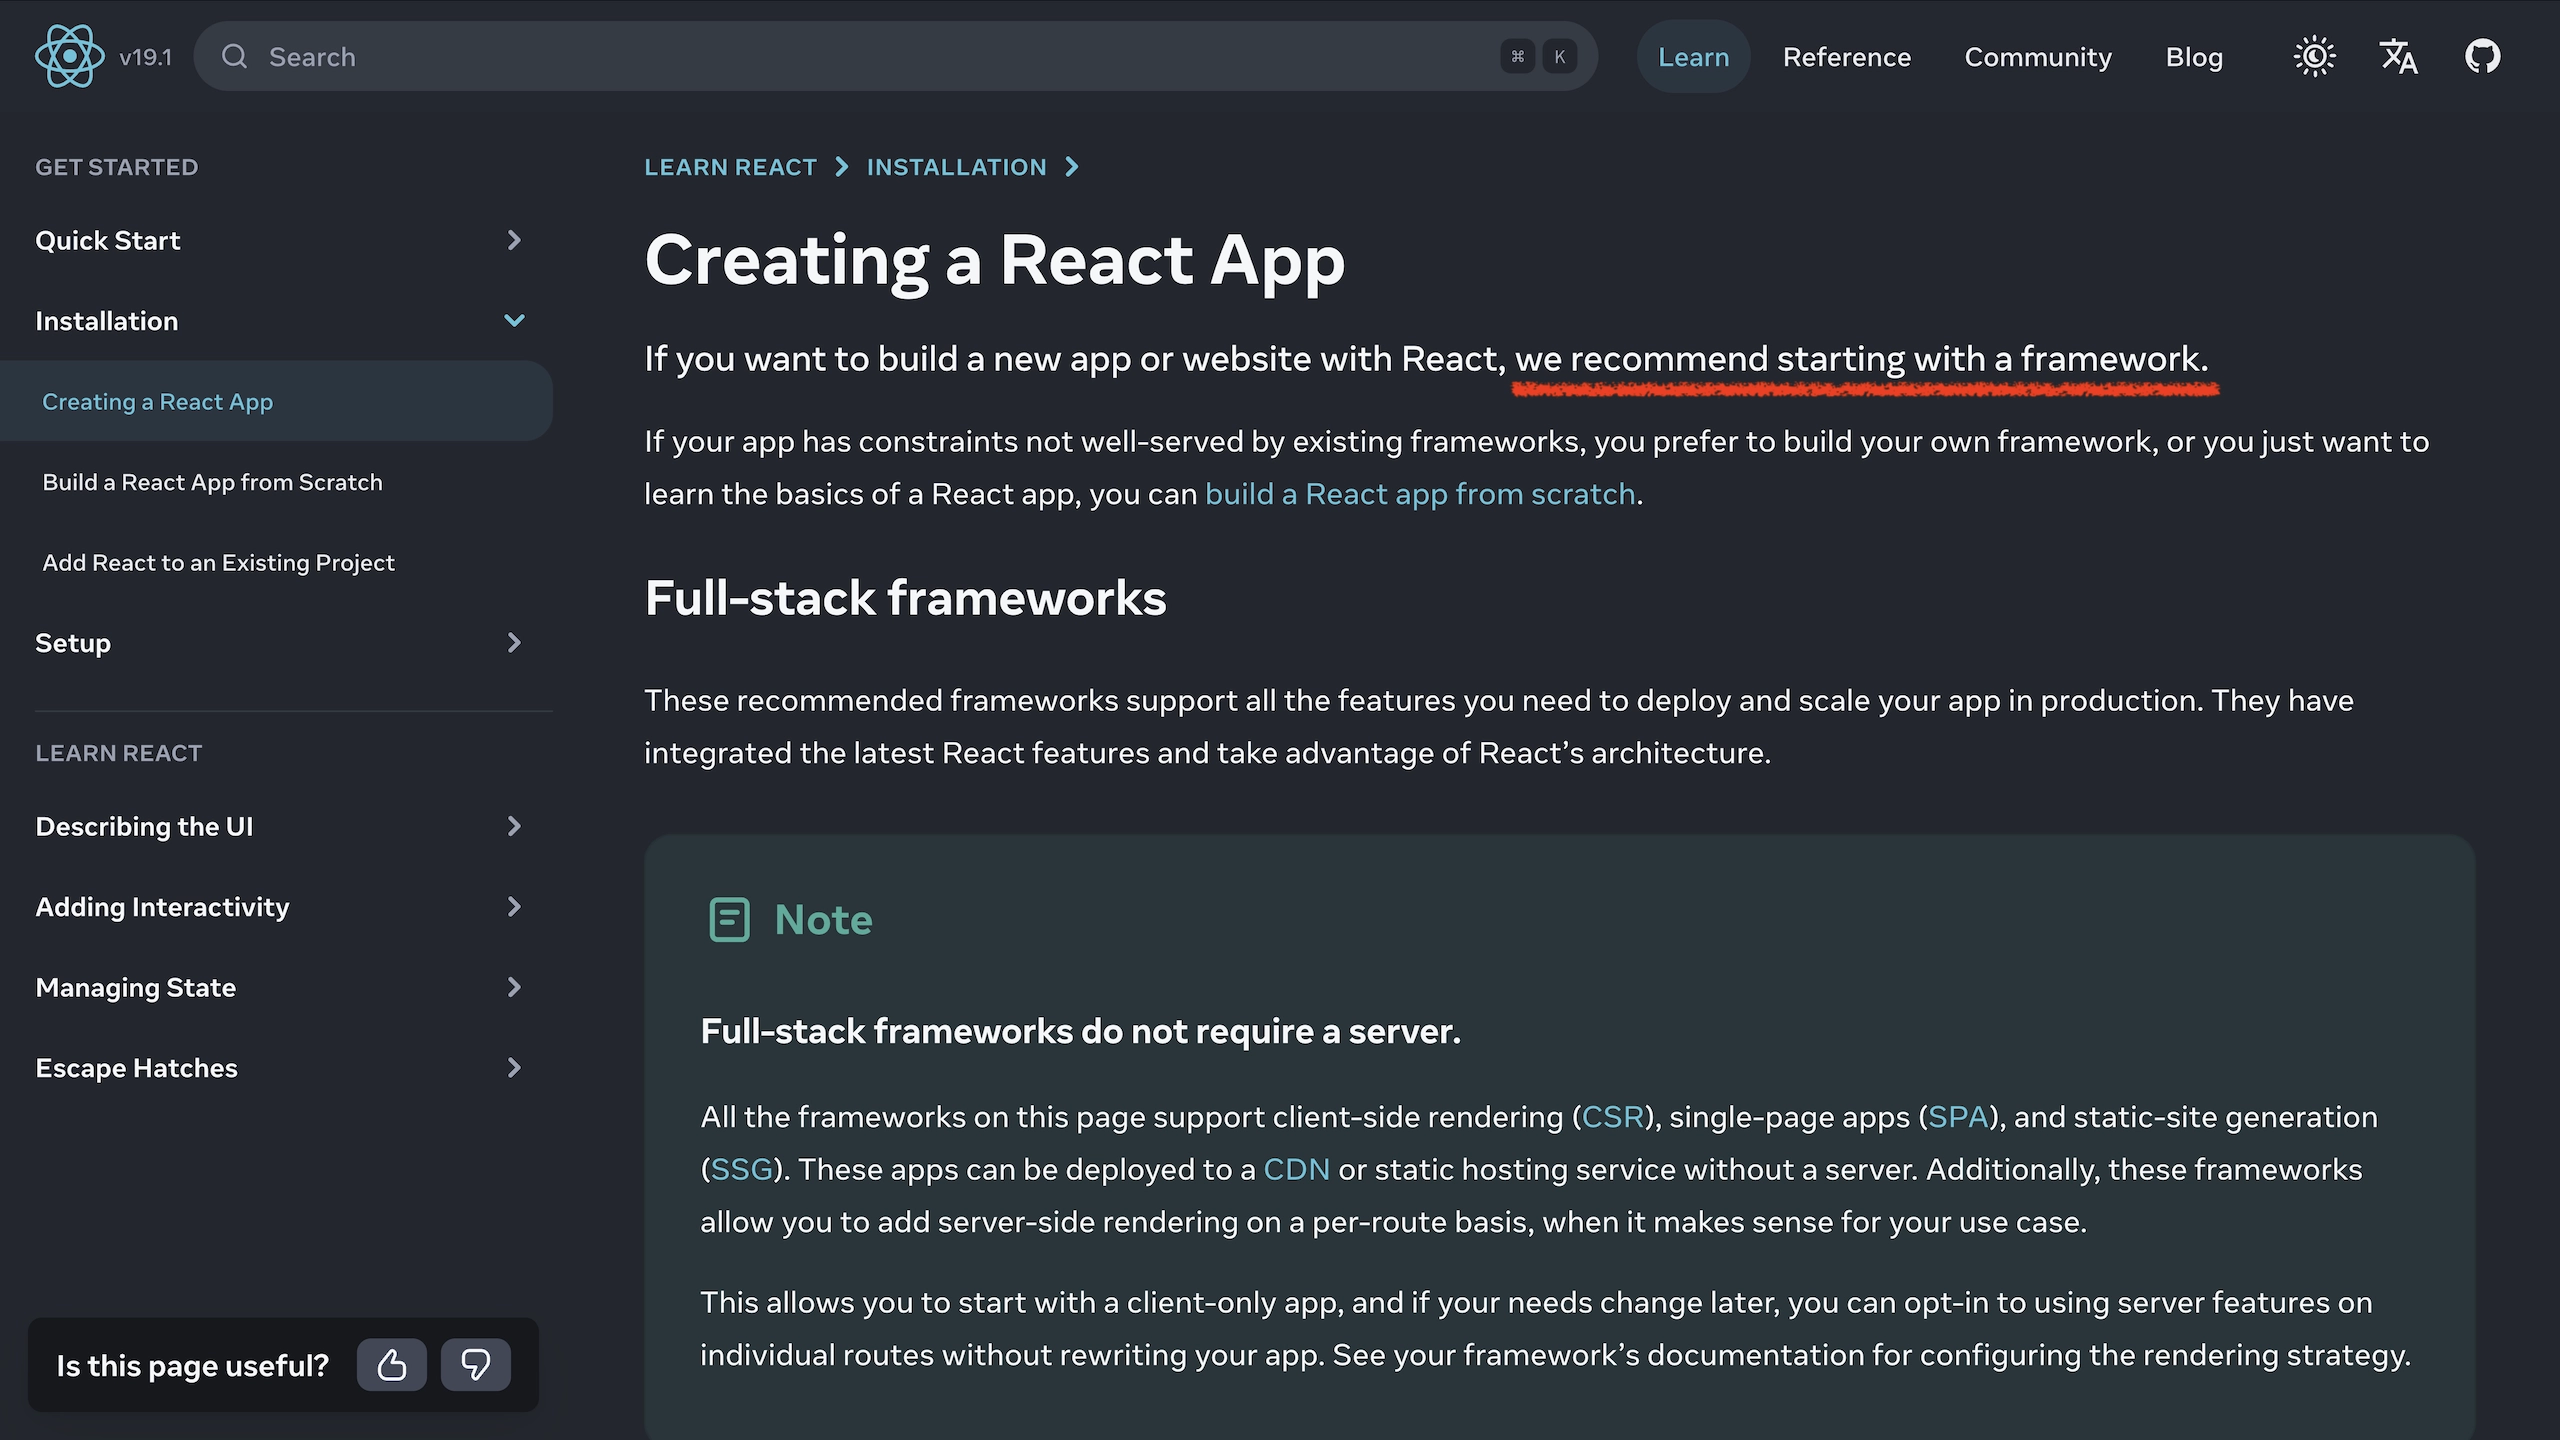2560x1440 pixels.
Task: Click the React logo in header
Action: [x=69, y=56]
